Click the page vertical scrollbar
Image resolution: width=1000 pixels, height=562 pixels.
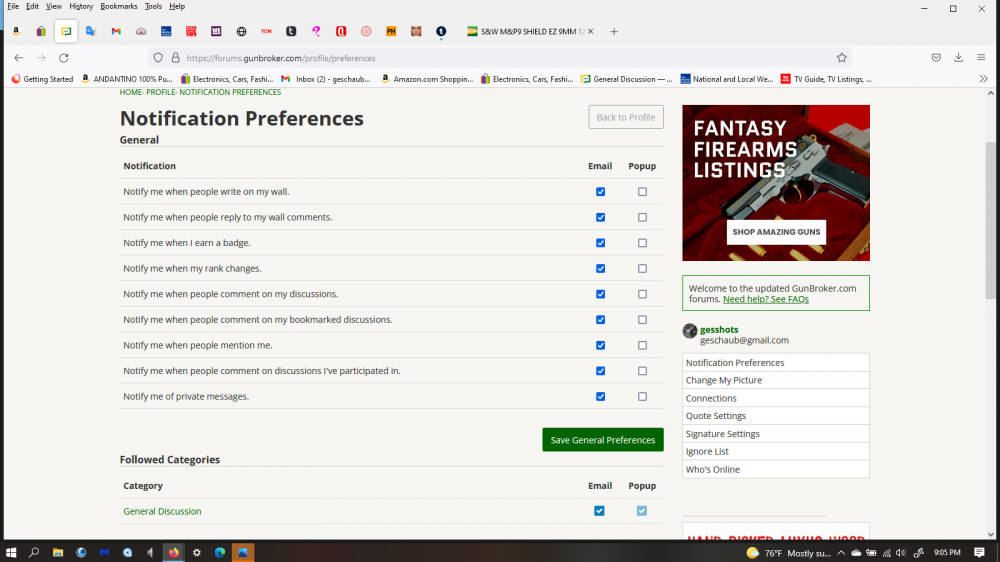pos(990,221)
